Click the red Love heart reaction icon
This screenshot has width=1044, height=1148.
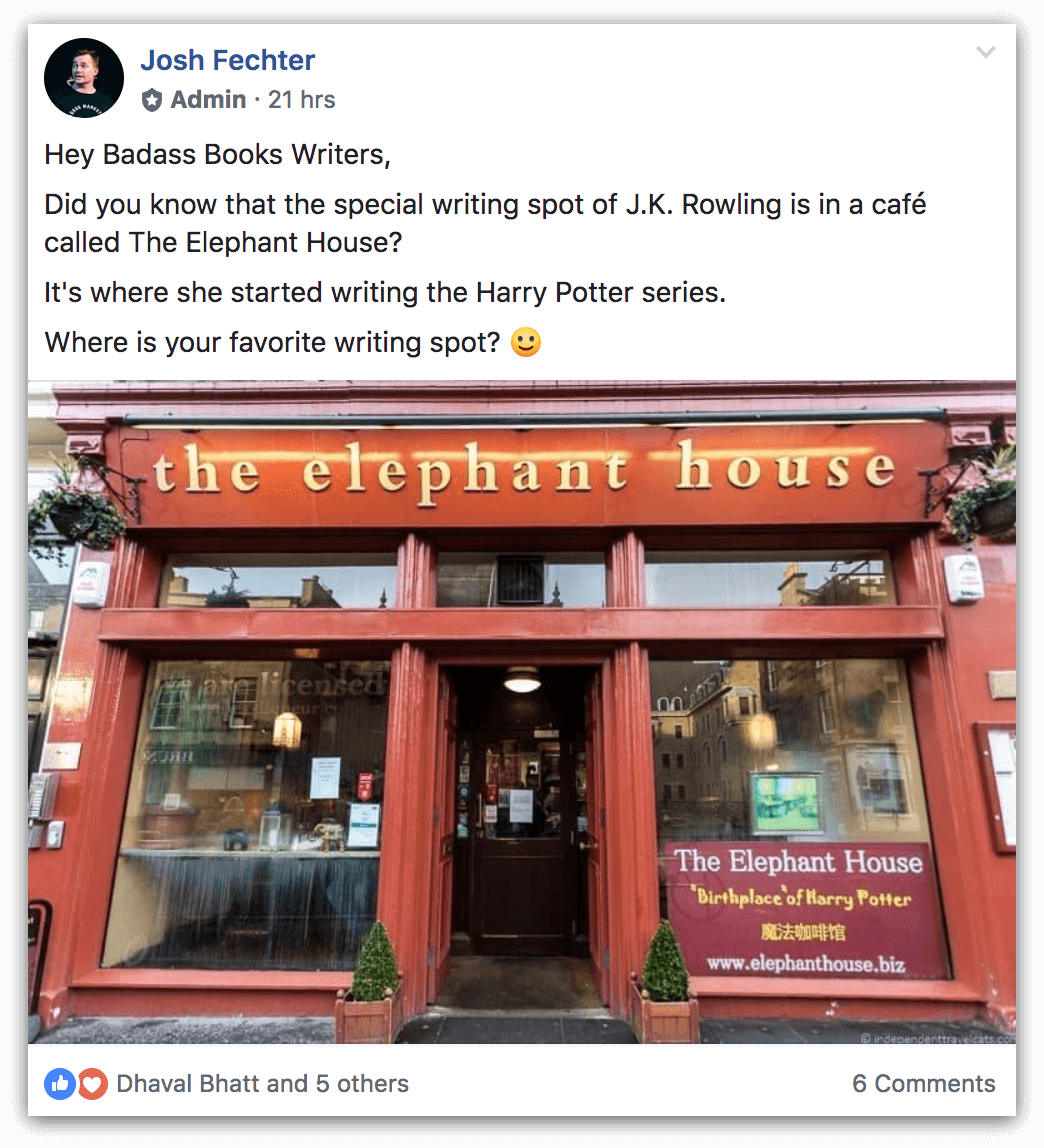click(92, 1084)
